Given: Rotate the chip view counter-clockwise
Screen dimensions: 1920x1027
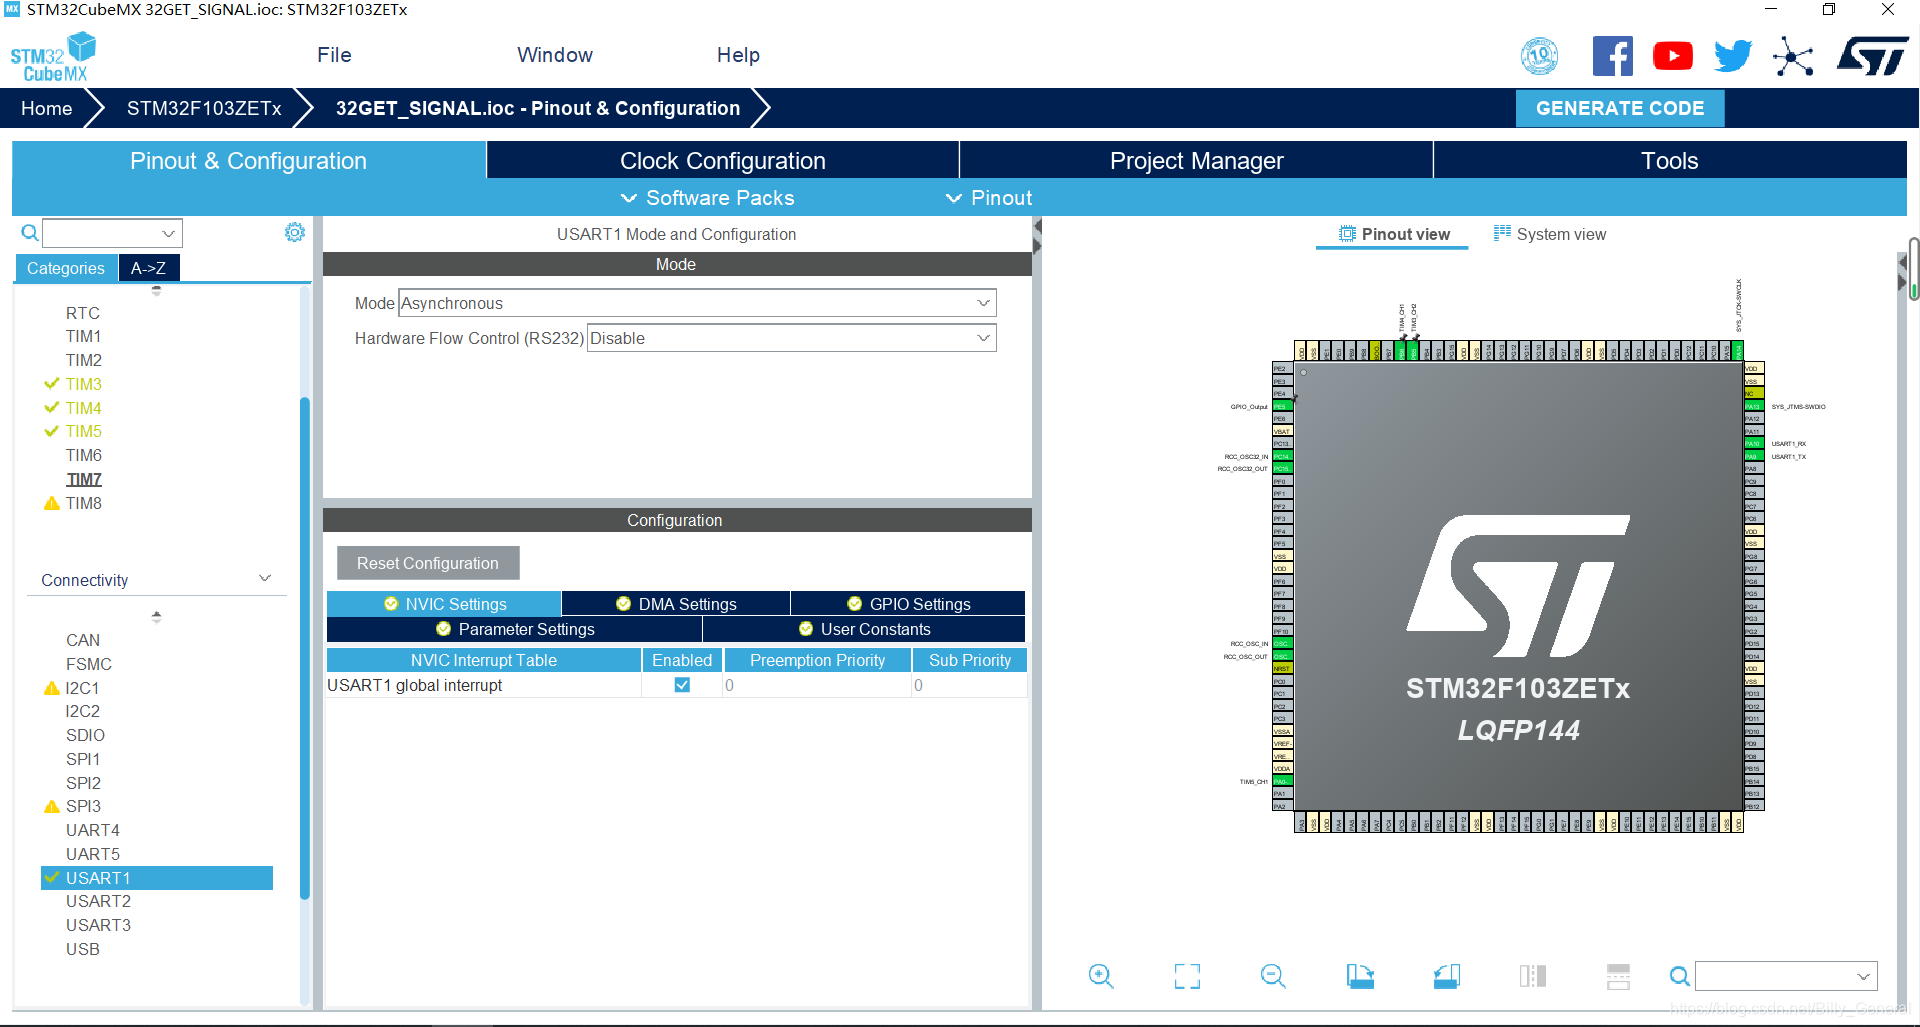Looking at the screenshot, I should coord(1446,976).
